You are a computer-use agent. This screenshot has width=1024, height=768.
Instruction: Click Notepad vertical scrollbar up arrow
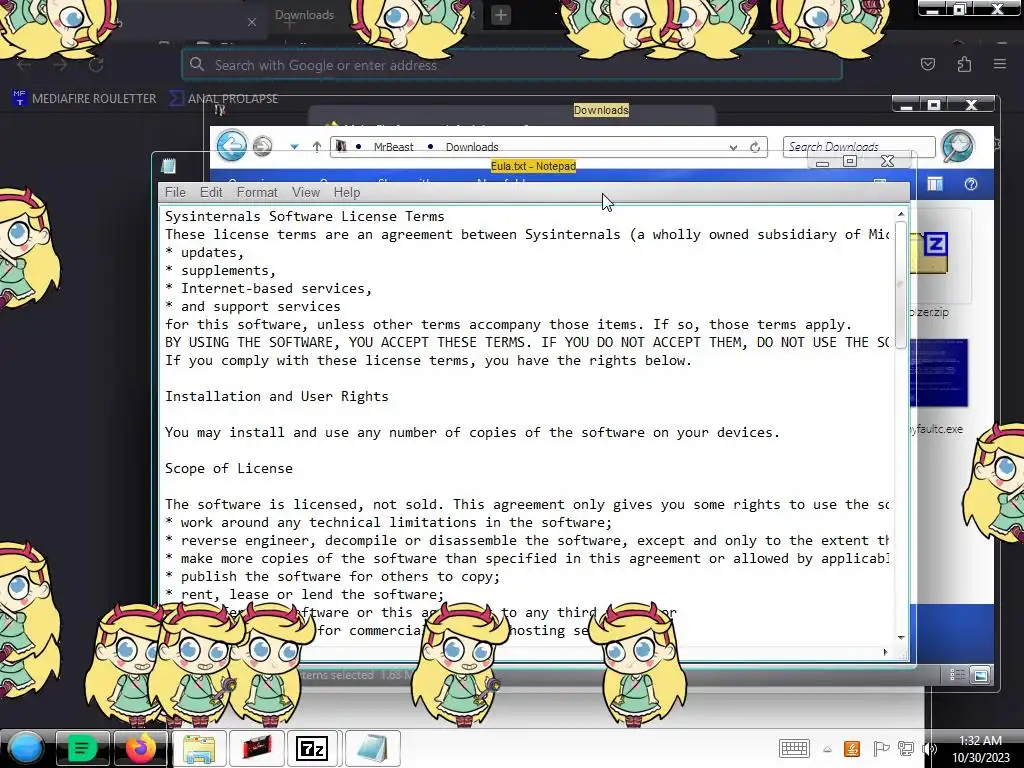(901, 214)
